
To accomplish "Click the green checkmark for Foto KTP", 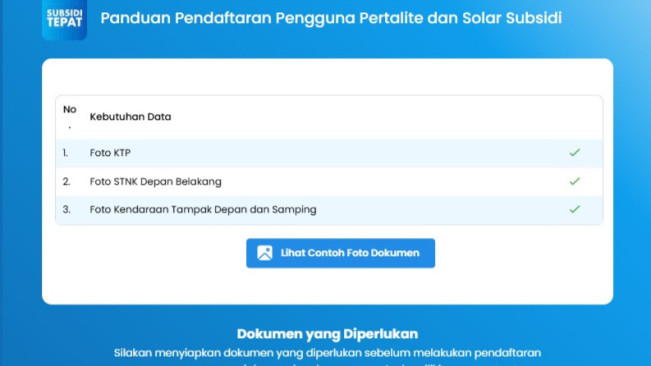I will (x=575, y=153).
